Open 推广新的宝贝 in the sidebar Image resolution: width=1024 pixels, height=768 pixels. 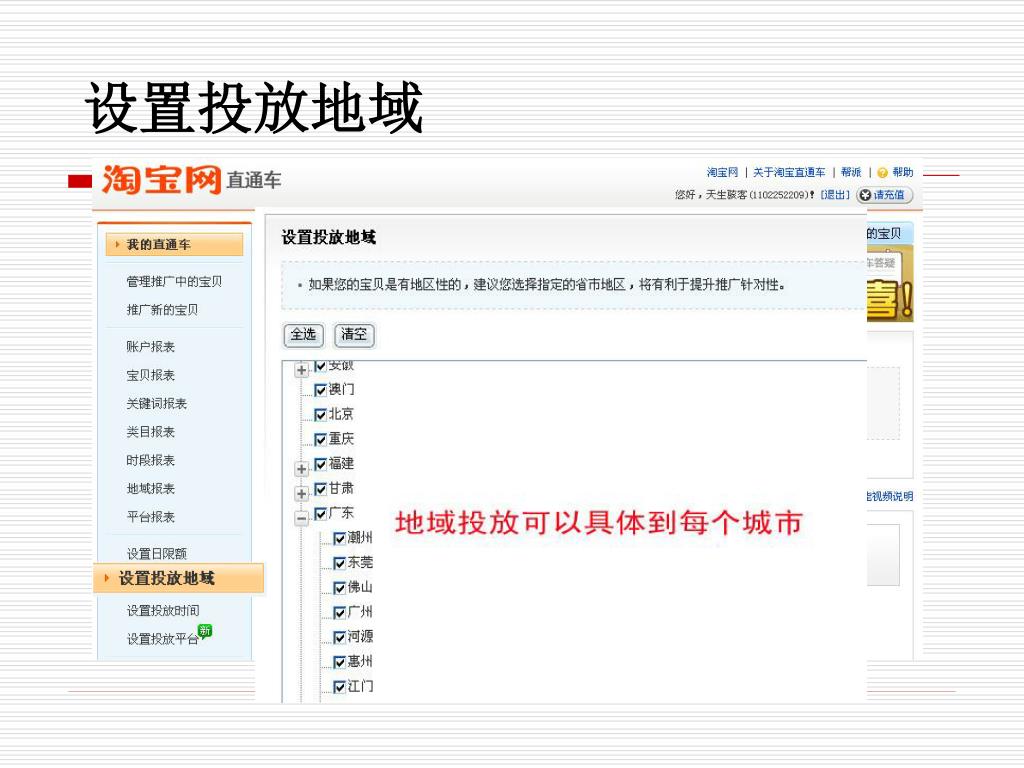pos(162,310)
